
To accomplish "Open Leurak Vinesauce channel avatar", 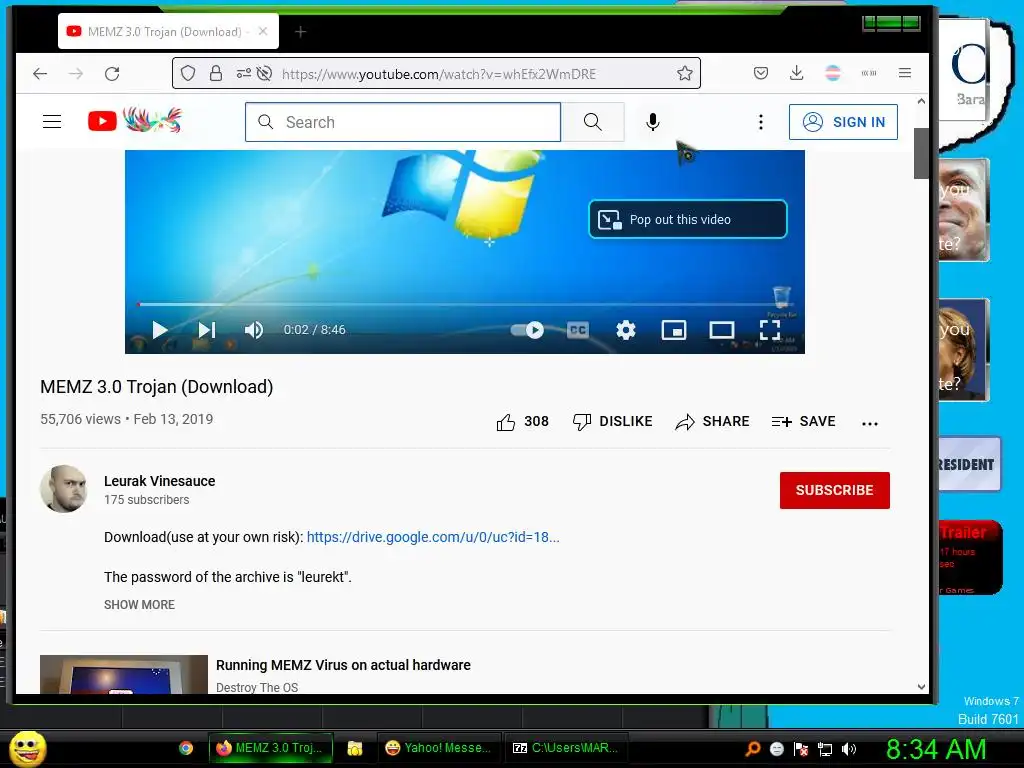I will tap(63, 489).
